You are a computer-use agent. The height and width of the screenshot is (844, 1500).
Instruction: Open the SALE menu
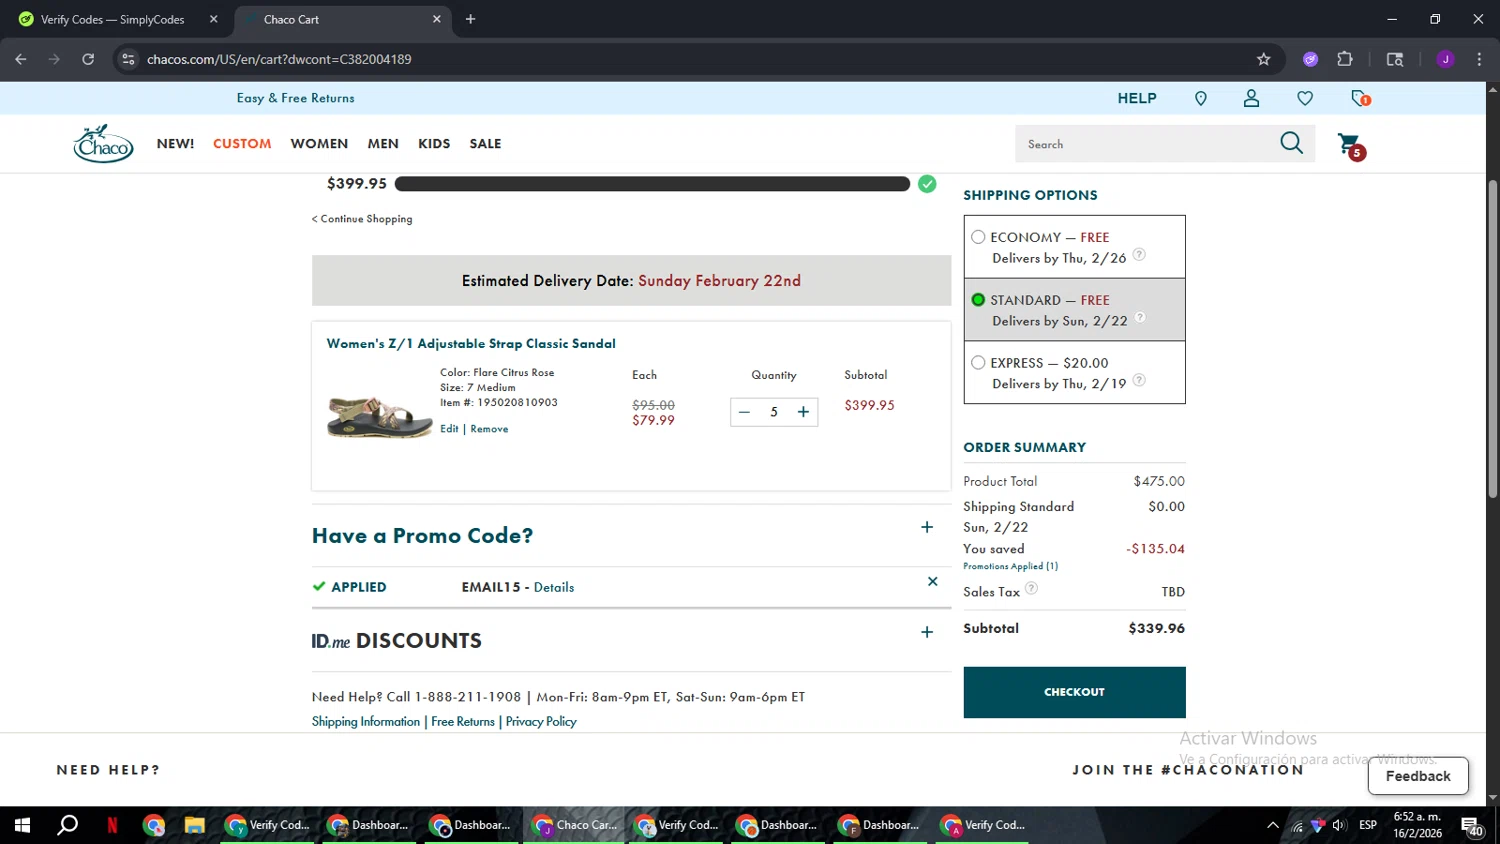485,144
